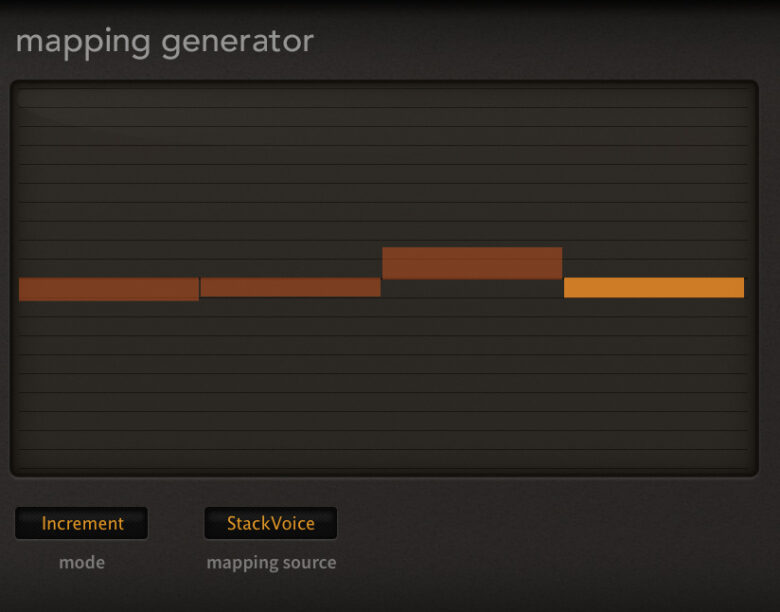780x612 pixels.
Task: Click empty gap just below third step bar
Action: click(472, 288)
